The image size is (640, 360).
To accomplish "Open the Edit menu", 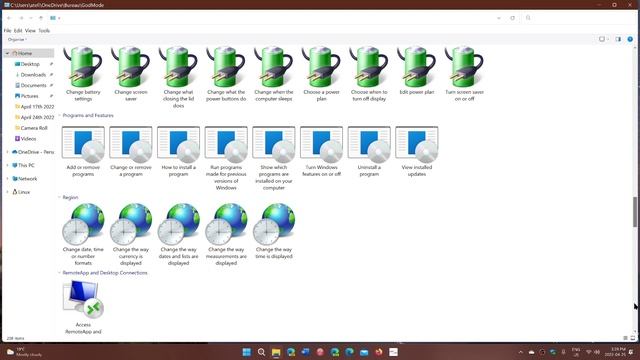I will 18,31.
